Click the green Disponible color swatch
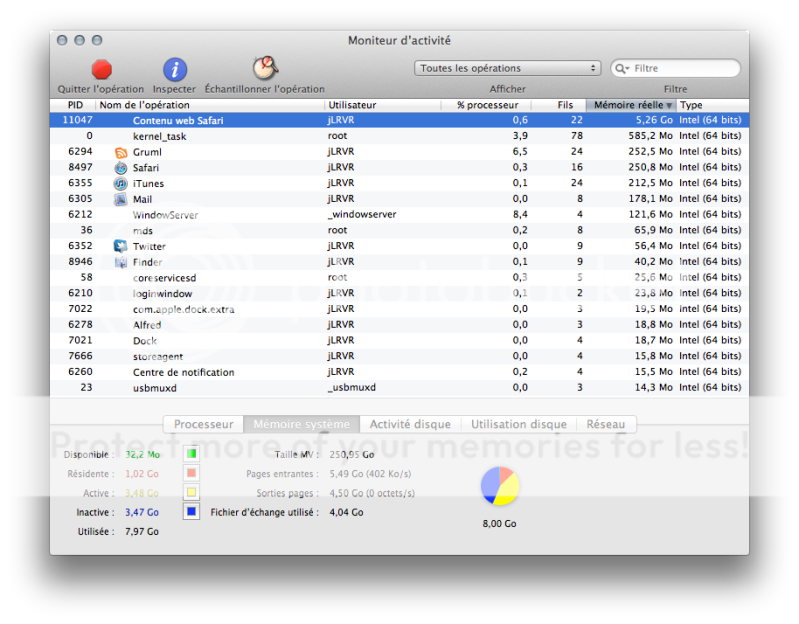 (x=192, y=453)
